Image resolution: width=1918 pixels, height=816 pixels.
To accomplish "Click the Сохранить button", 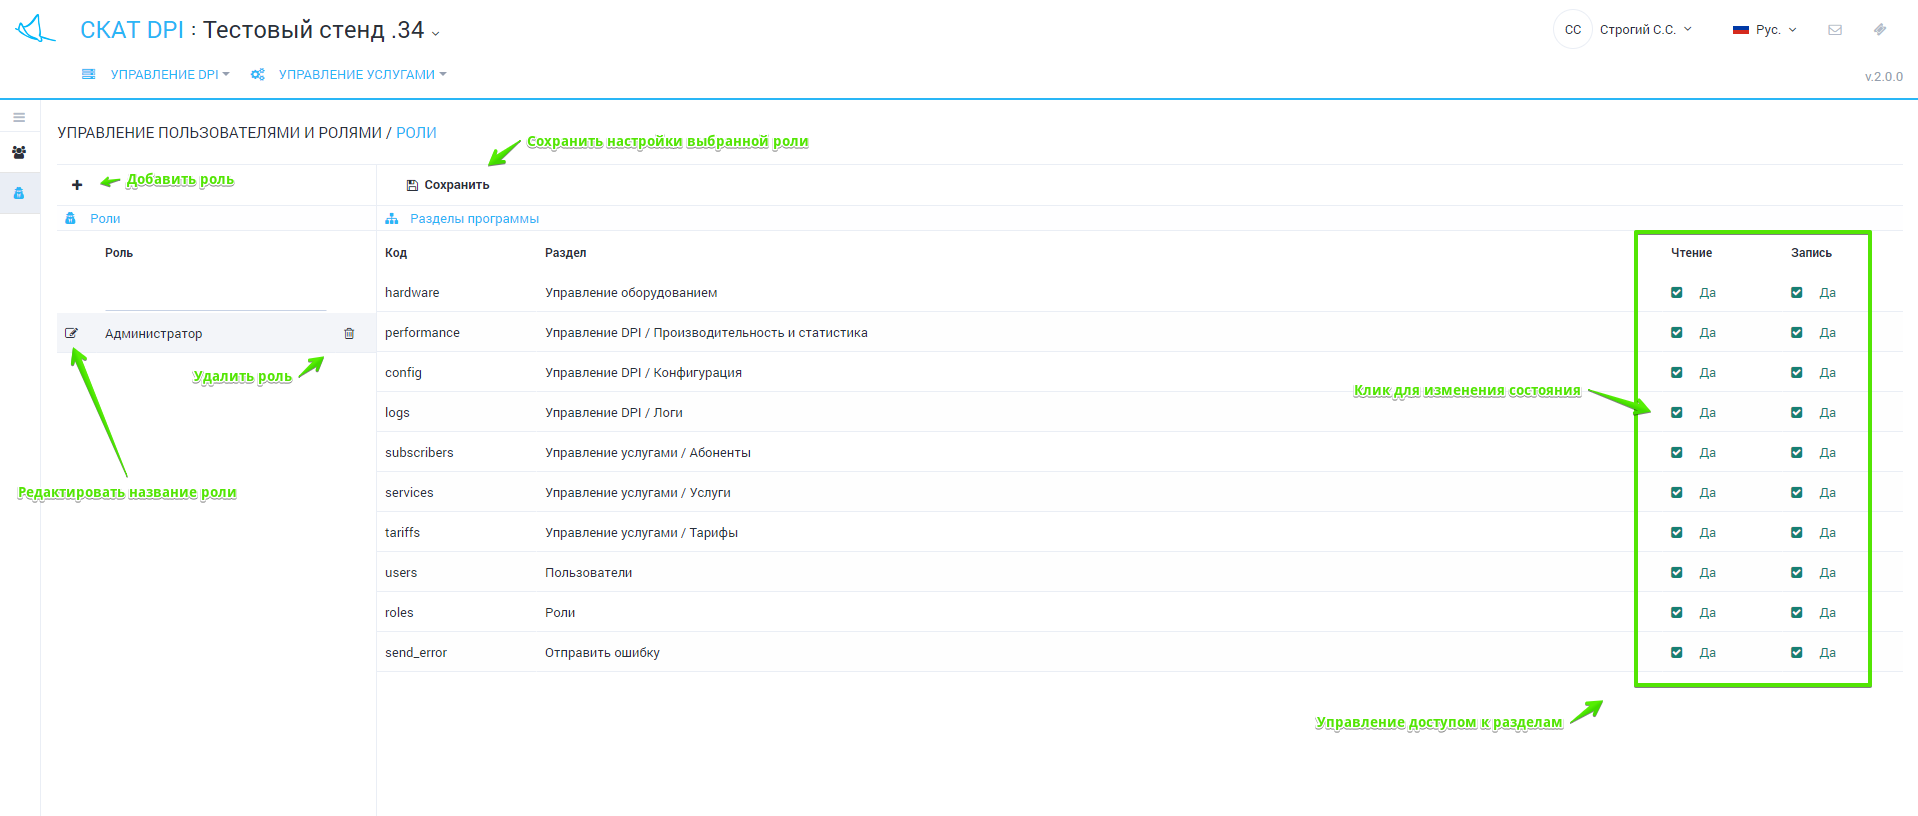I will coord(448,185).
